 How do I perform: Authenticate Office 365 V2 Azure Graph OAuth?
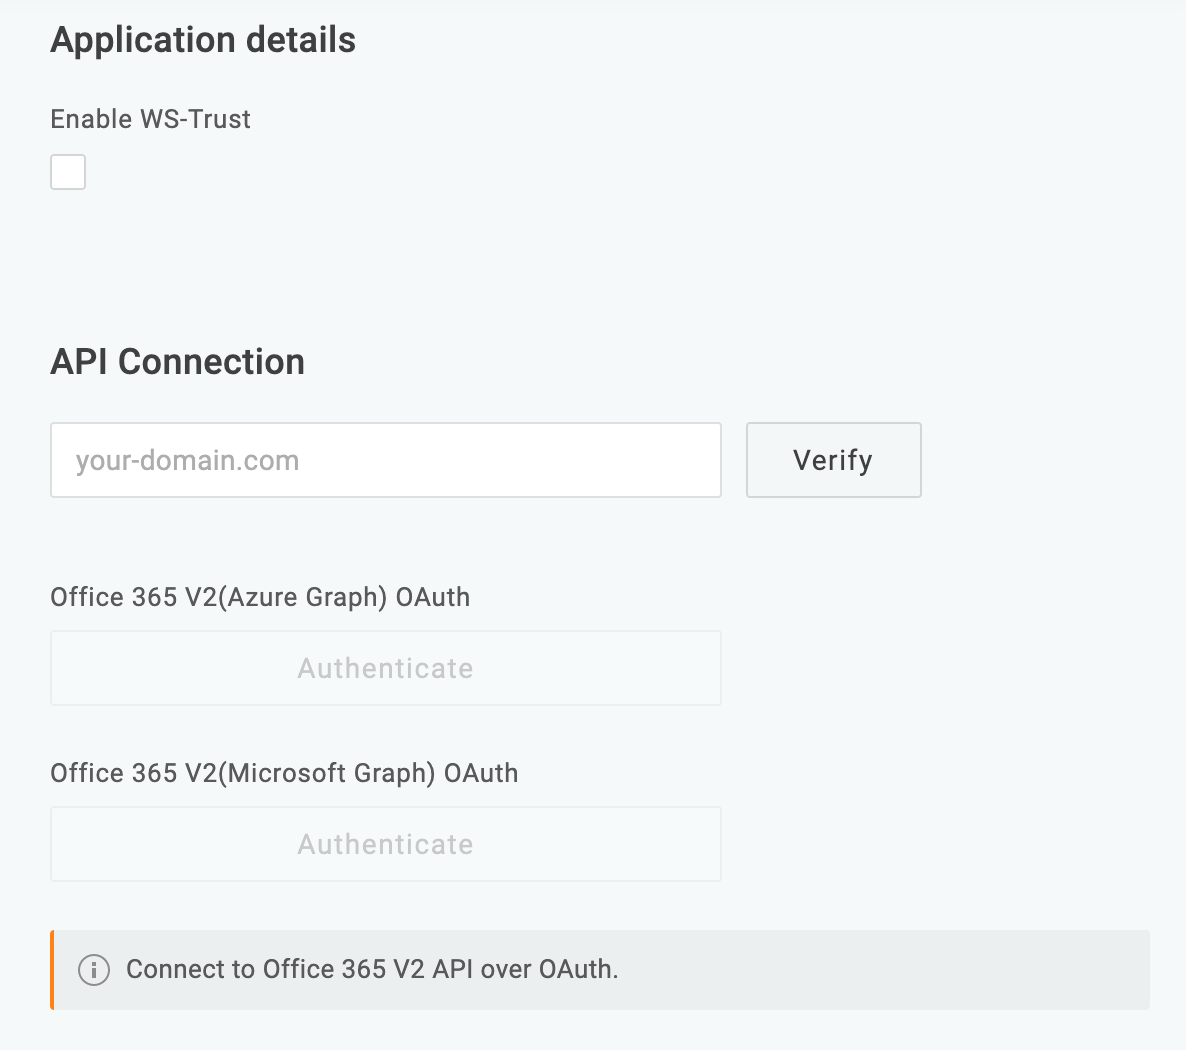point(386,668)
